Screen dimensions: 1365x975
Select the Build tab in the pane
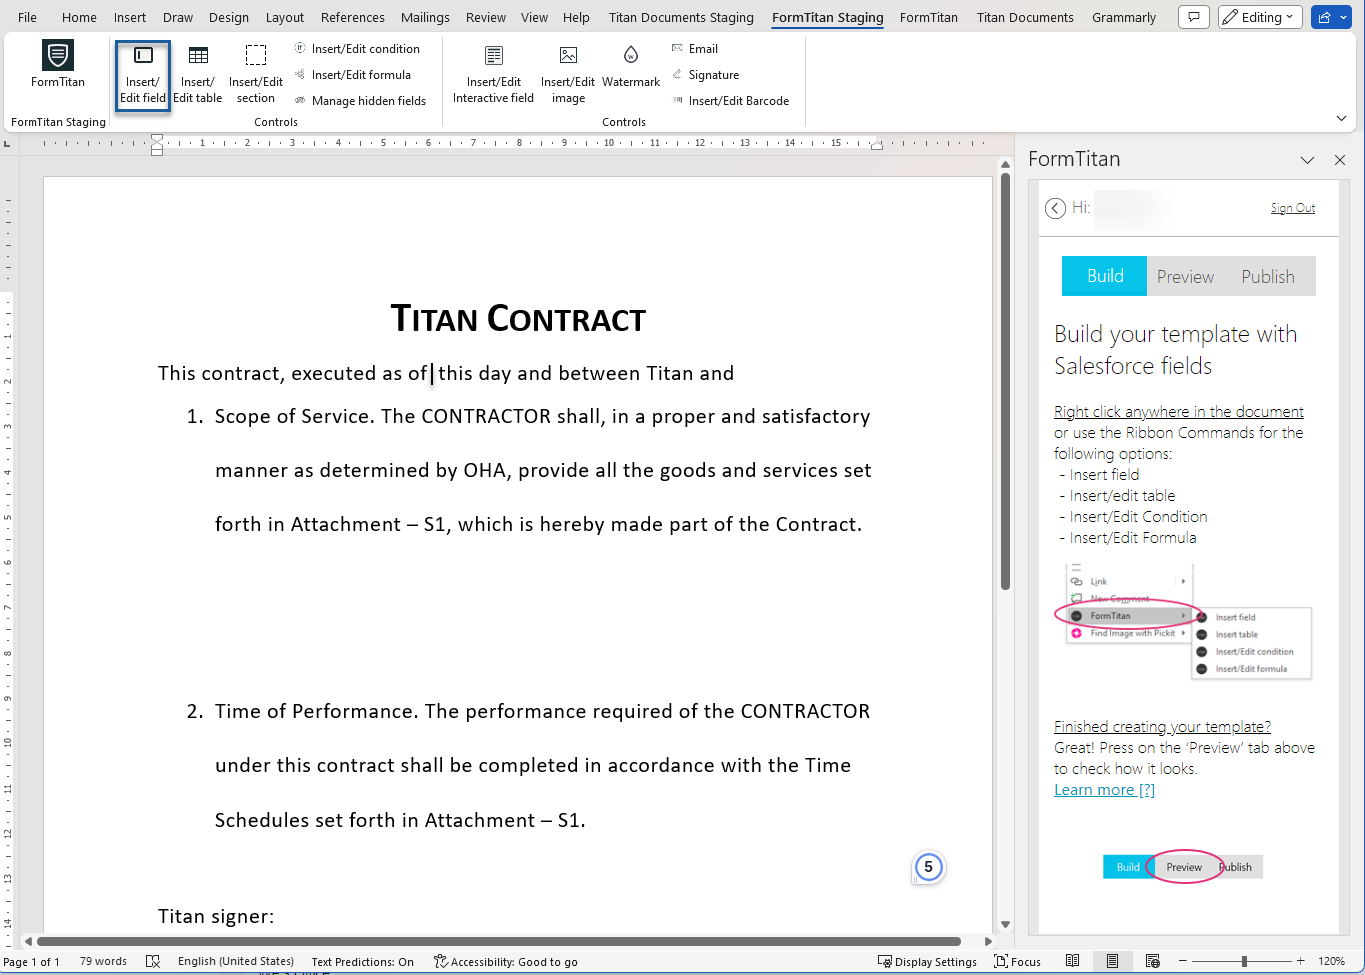(1105, 276)
